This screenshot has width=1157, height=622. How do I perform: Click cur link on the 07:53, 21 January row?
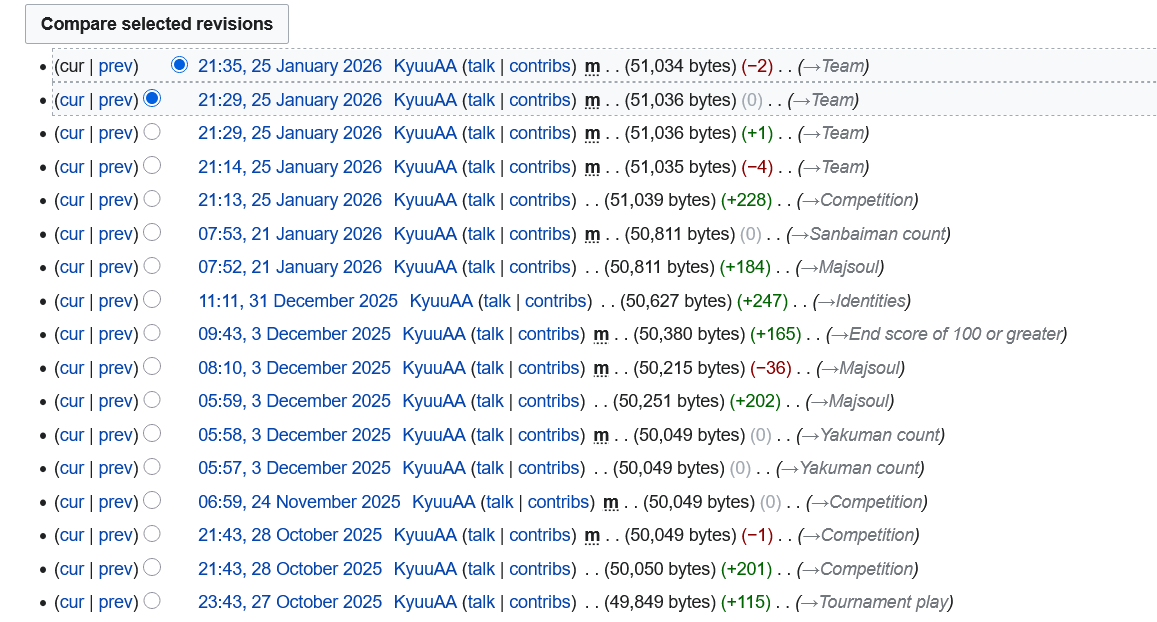[x=72, y=235]
